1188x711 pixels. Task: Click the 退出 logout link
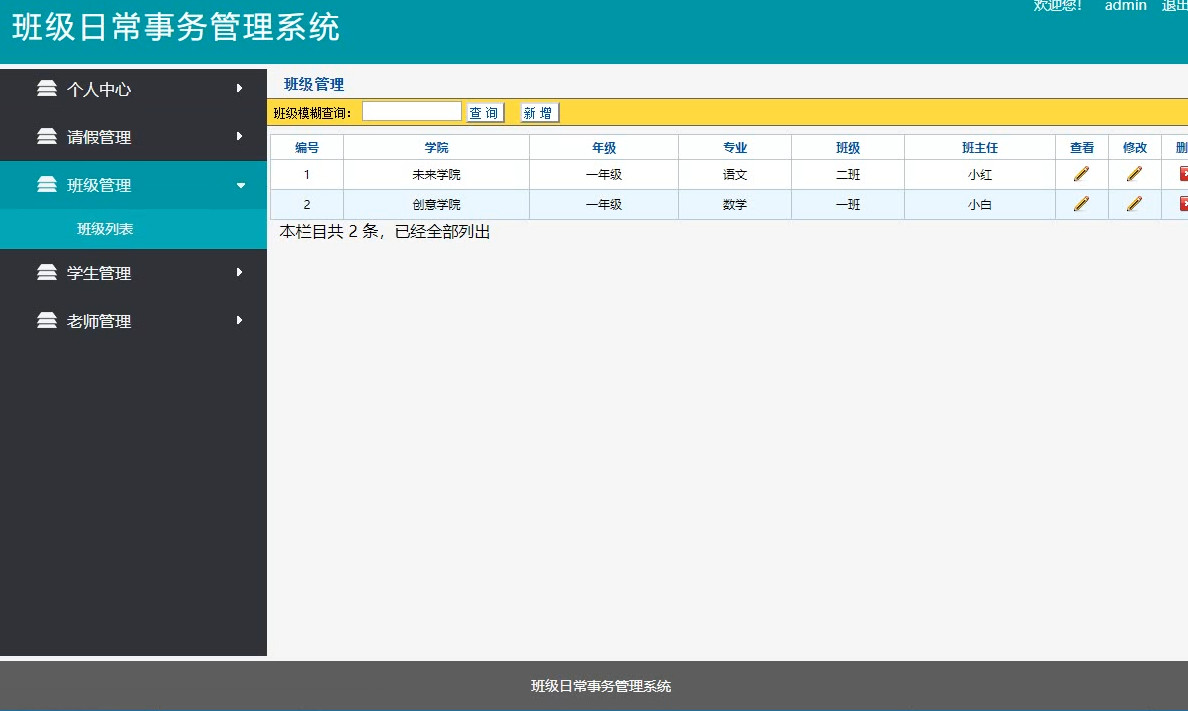pyautogui.click(x=1174, y=6)
